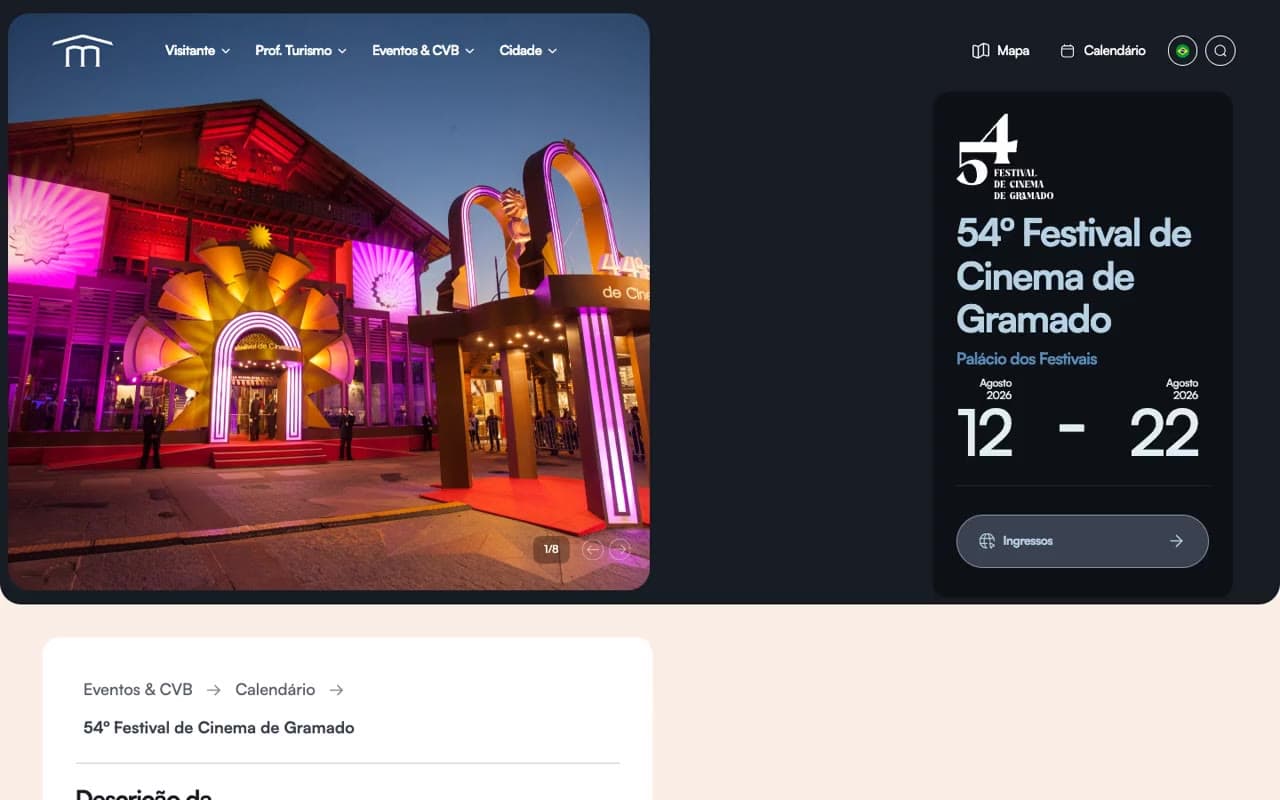The width and height of the screenshot is (1280, 800).
Task: Click the 1/8 slide counter
Action: click(x=551, y=549)
